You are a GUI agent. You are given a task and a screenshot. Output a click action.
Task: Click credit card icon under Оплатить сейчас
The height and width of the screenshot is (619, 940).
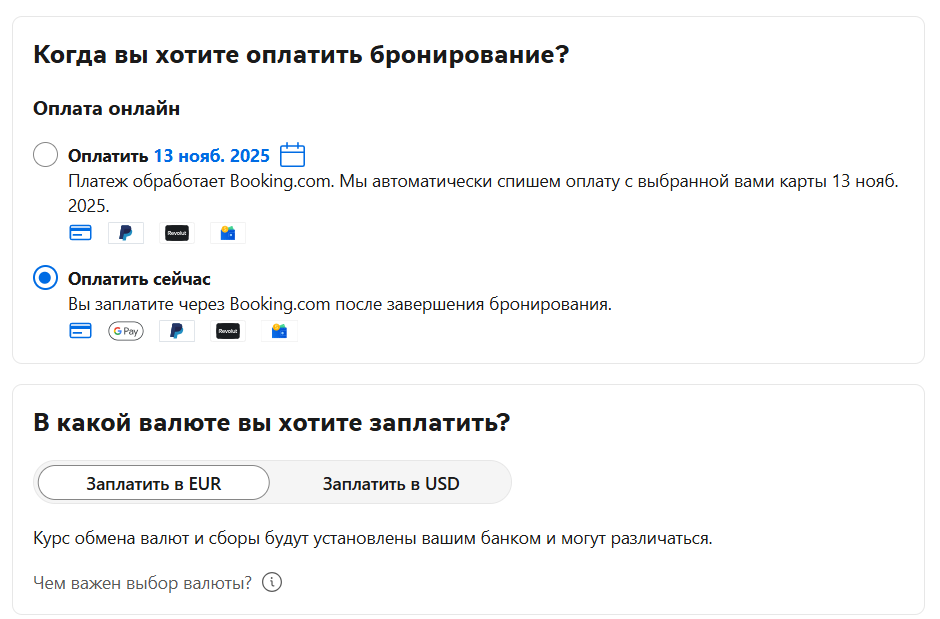[x=81, y=331]
